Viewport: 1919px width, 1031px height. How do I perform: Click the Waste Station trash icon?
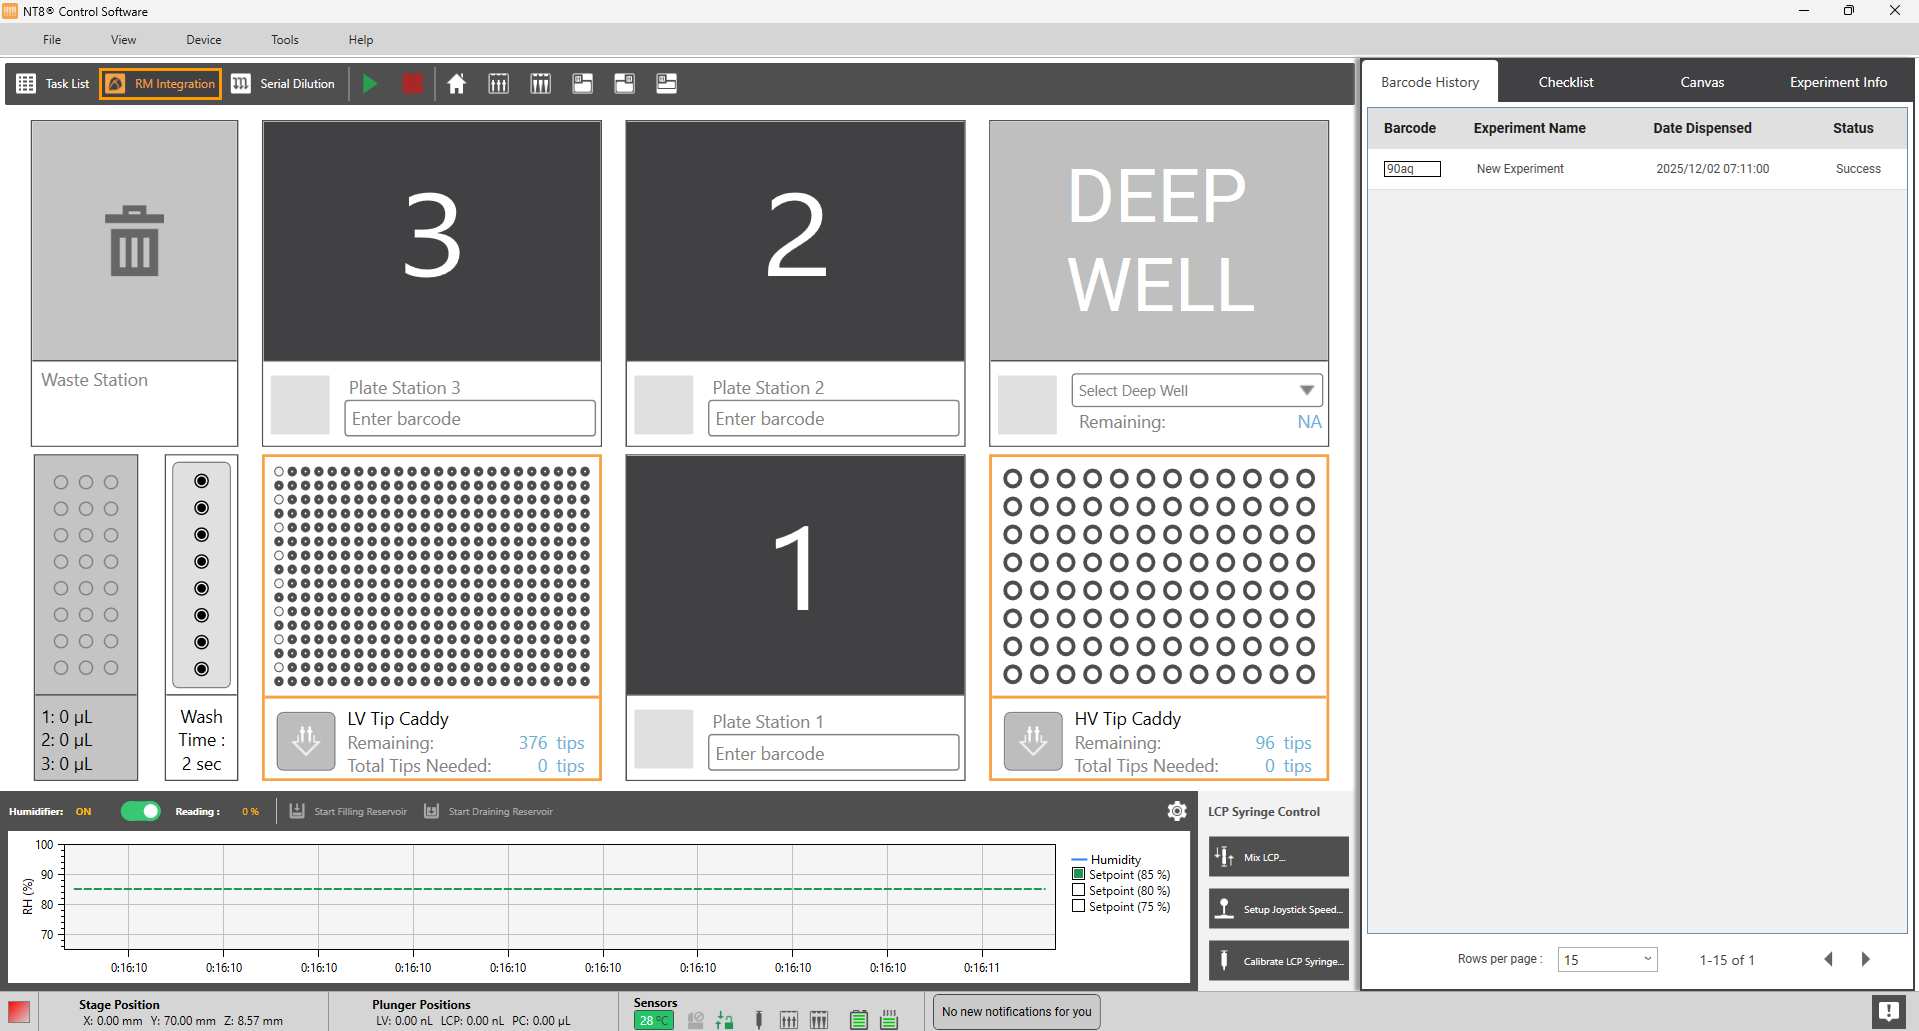click(x=134, y=241)
